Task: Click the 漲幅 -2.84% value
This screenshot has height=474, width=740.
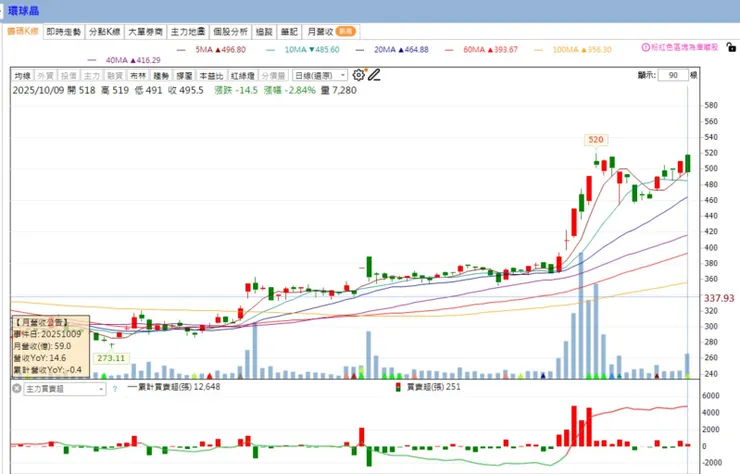Action: 289,90
